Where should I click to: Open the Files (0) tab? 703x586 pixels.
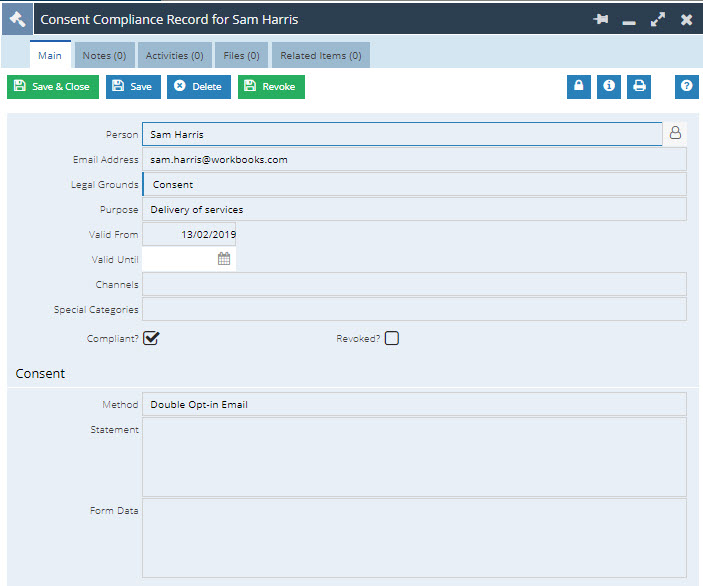pyautogui.click(x=242, y=55)
